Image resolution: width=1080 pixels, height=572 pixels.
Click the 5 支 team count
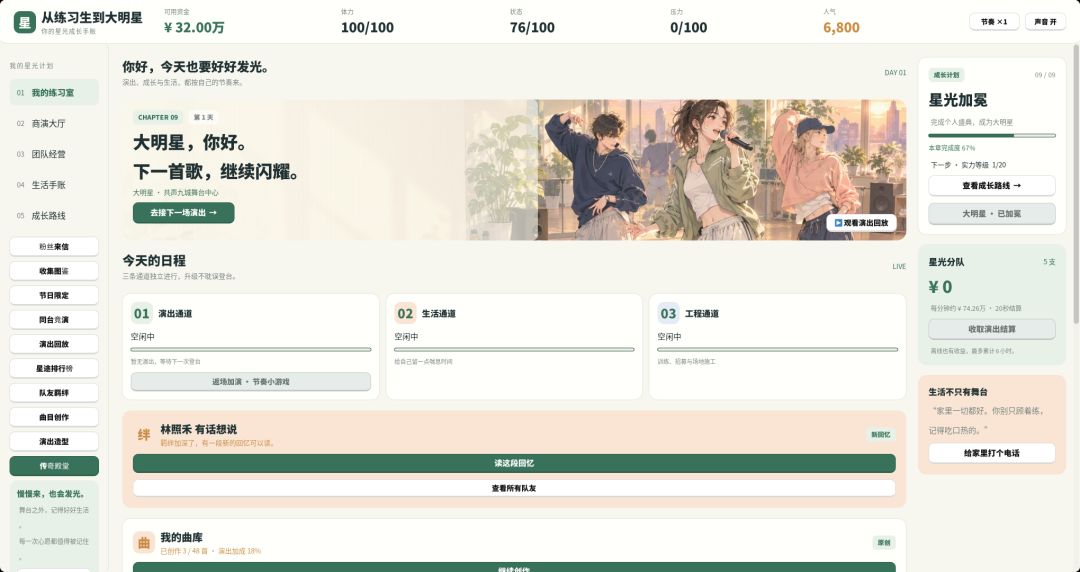1049,262
